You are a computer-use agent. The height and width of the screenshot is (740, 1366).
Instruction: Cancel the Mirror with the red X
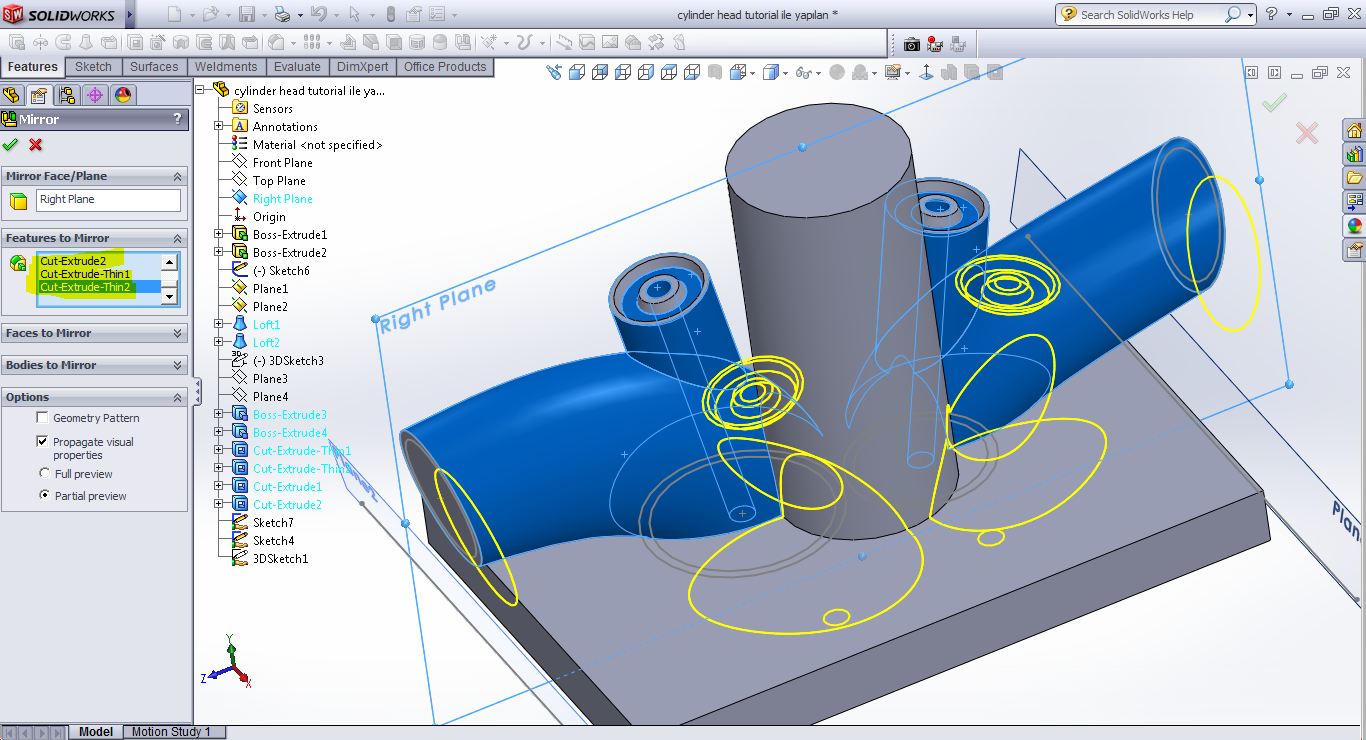pos(36,145)
